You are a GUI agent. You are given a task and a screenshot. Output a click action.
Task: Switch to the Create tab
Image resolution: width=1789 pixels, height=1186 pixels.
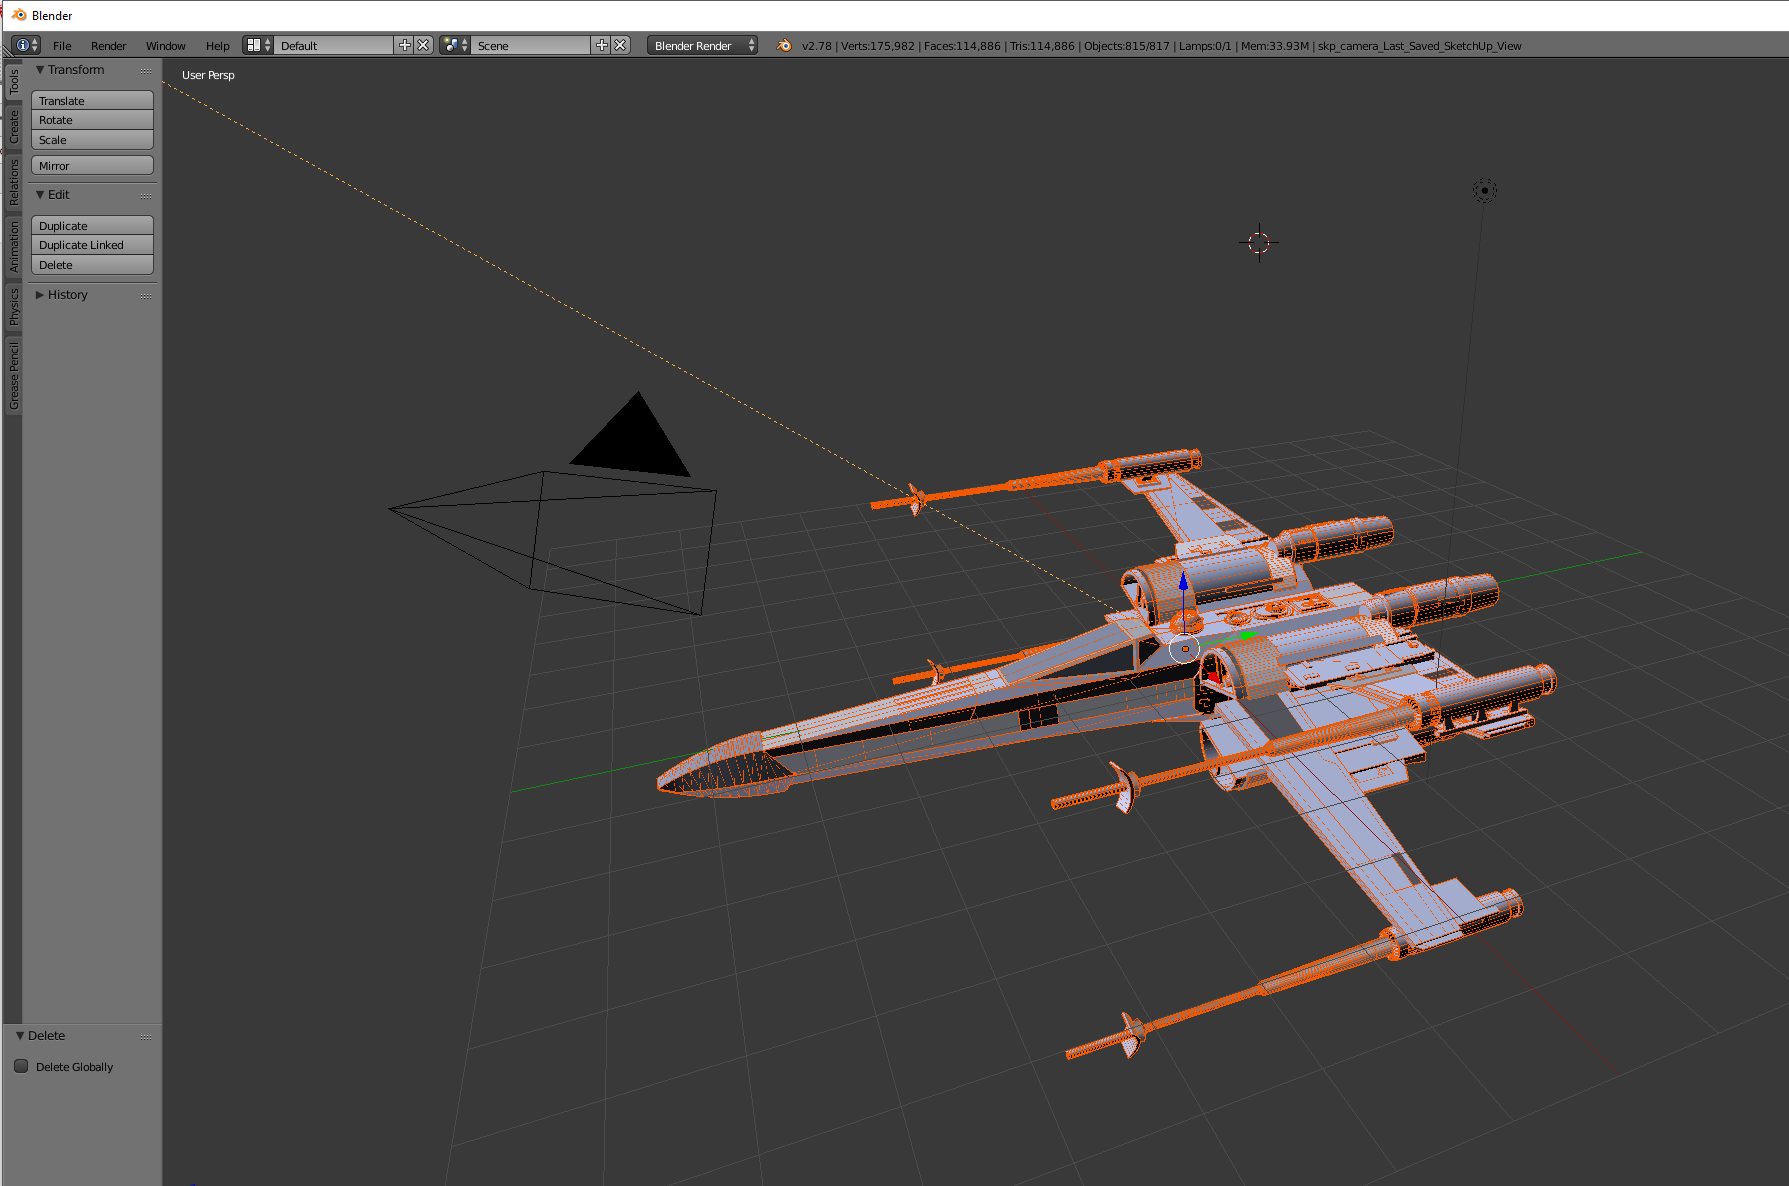click(x=14, y=127)
